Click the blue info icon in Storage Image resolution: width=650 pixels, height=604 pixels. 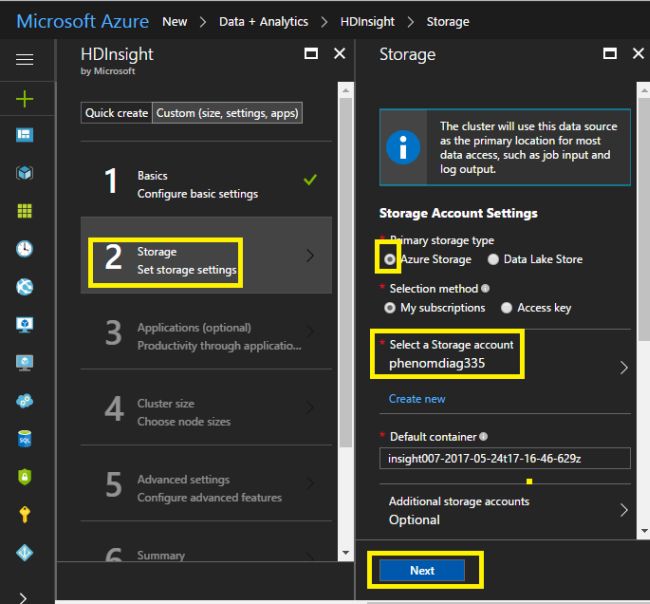click(403, 147)
